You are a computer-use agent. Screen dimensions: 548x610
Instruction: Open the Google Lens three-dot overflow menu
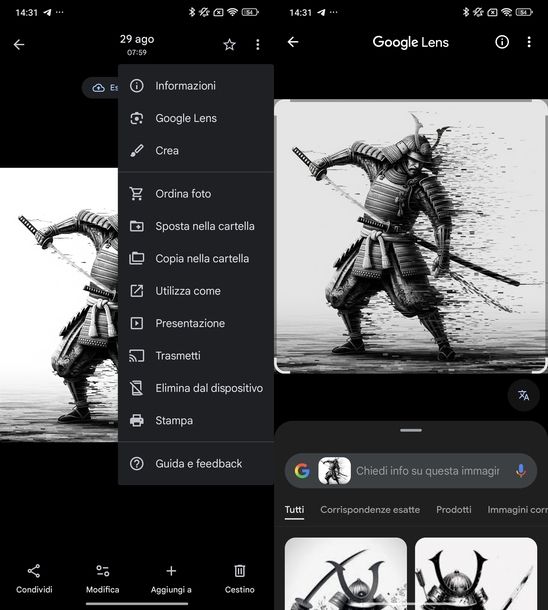pyautogui.click(x=529, y=42)
